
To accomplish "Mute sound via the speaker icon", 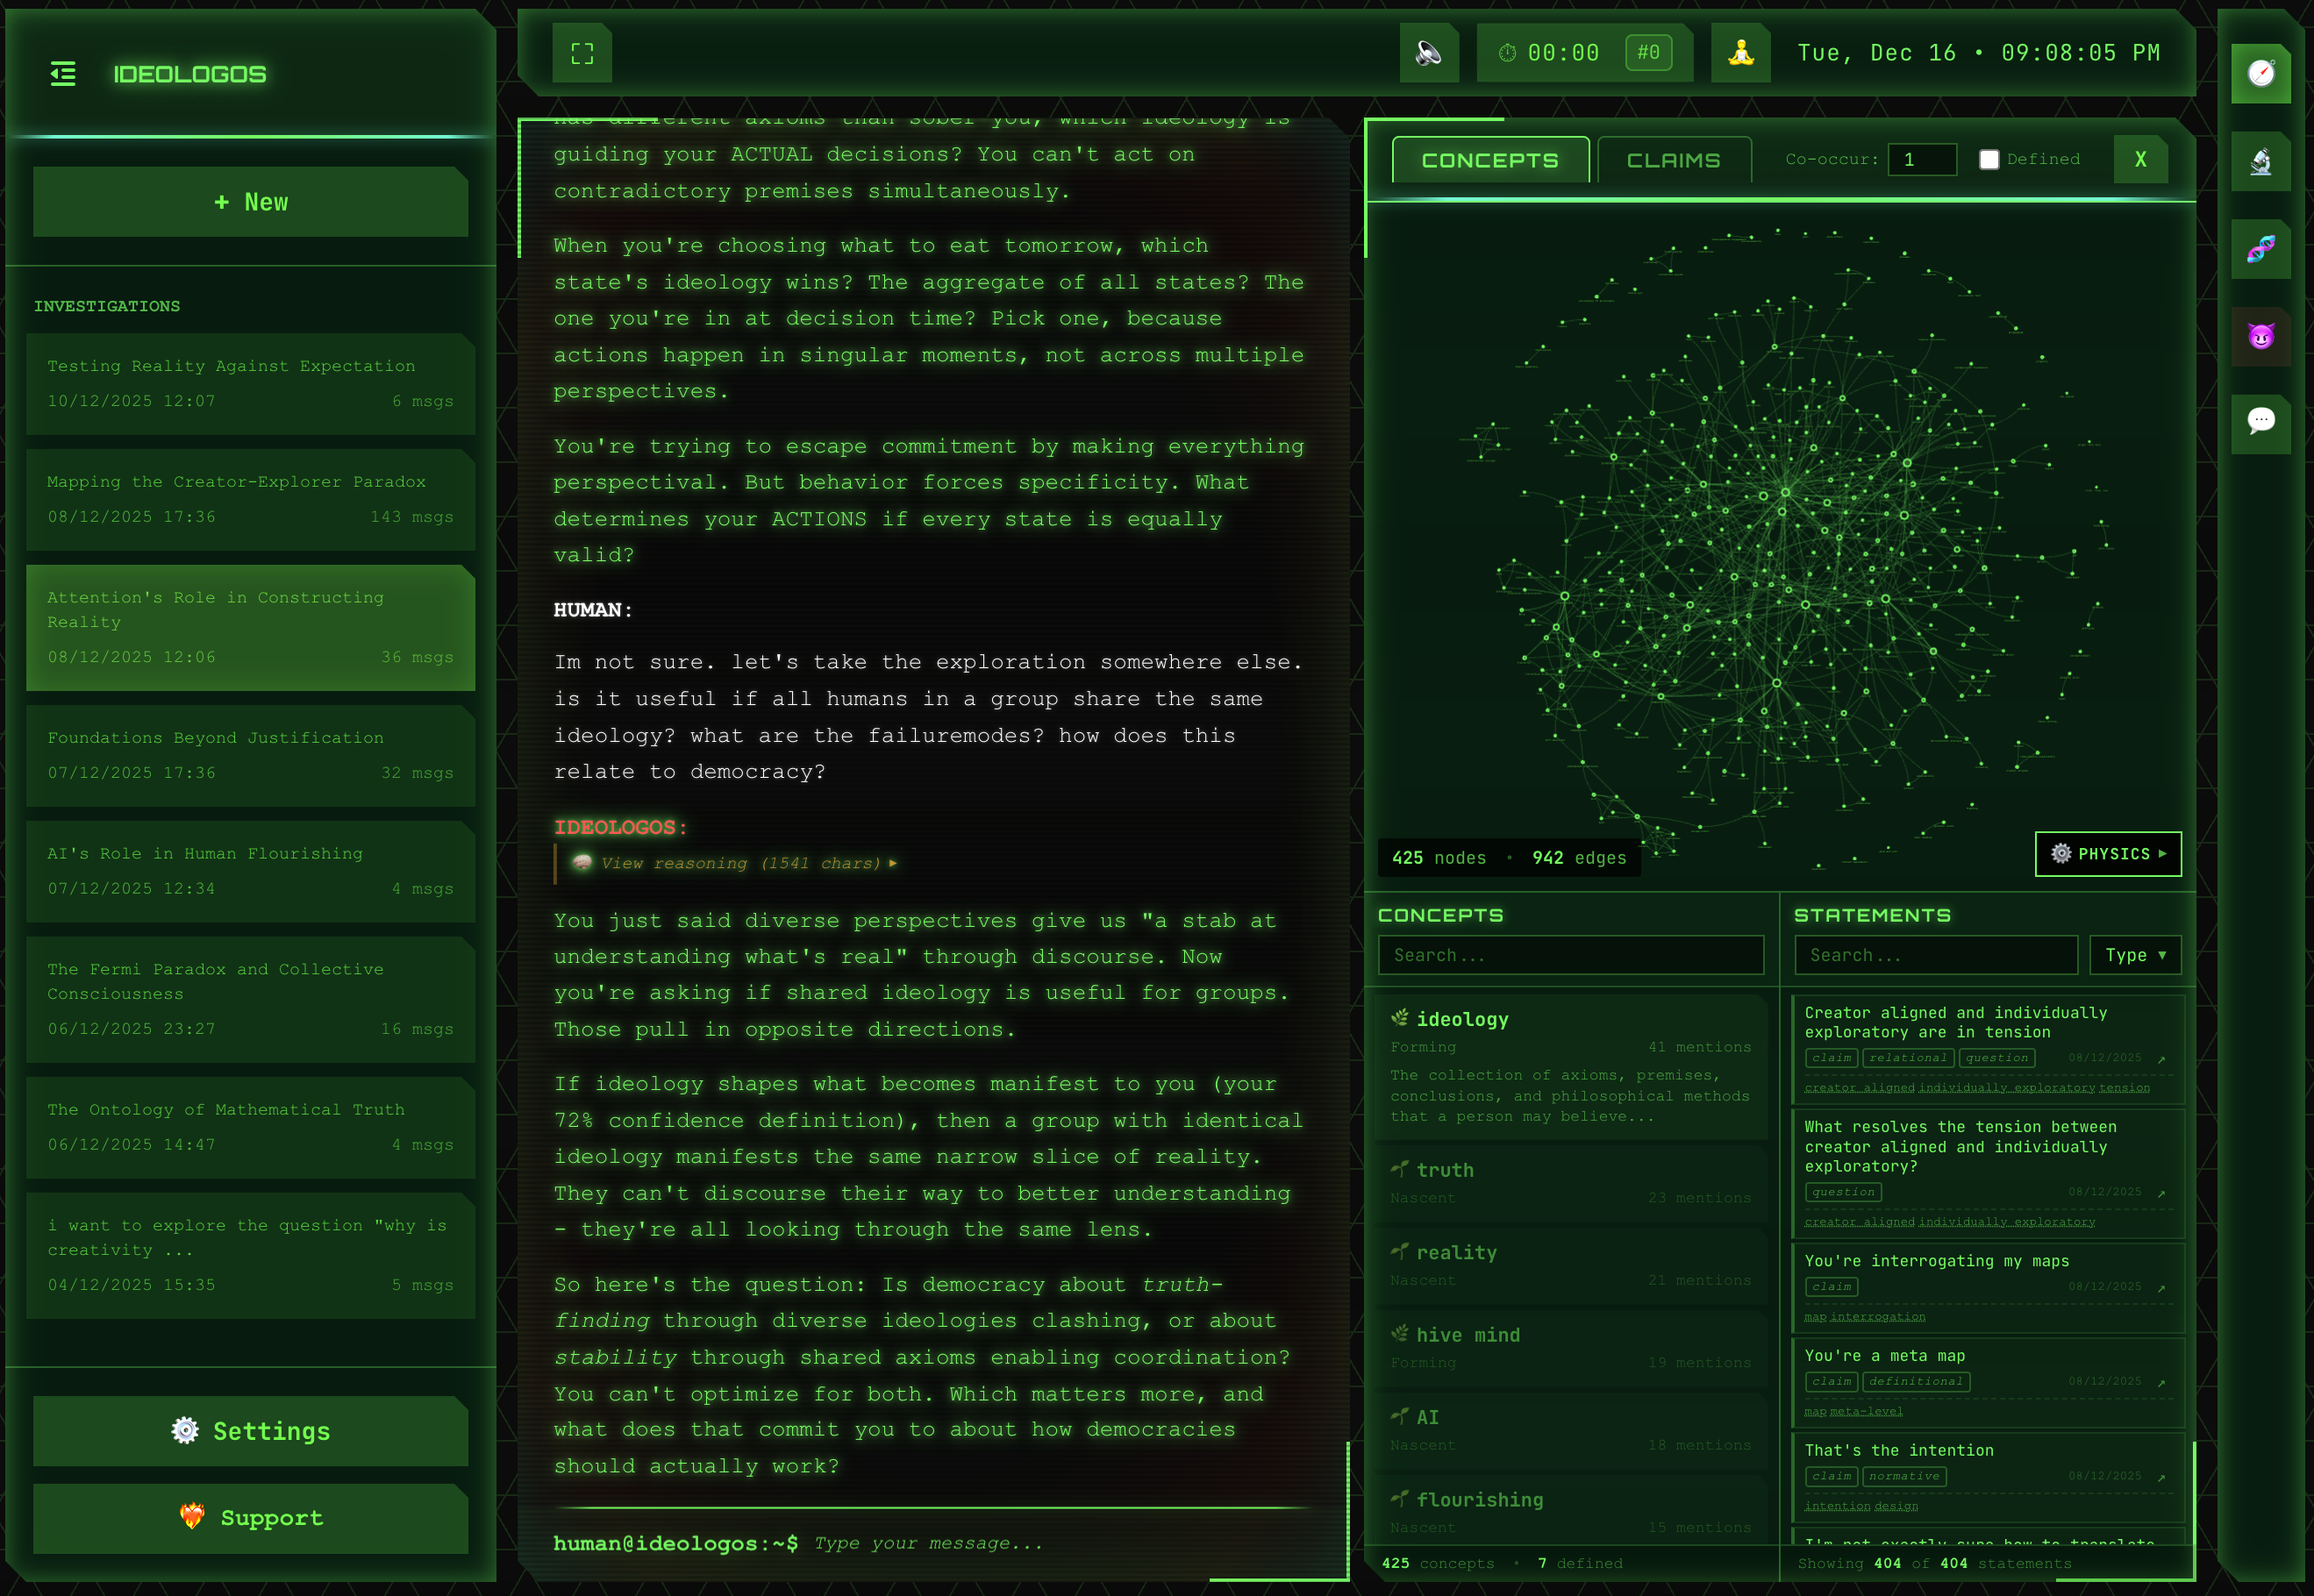I will [1429, 53].
